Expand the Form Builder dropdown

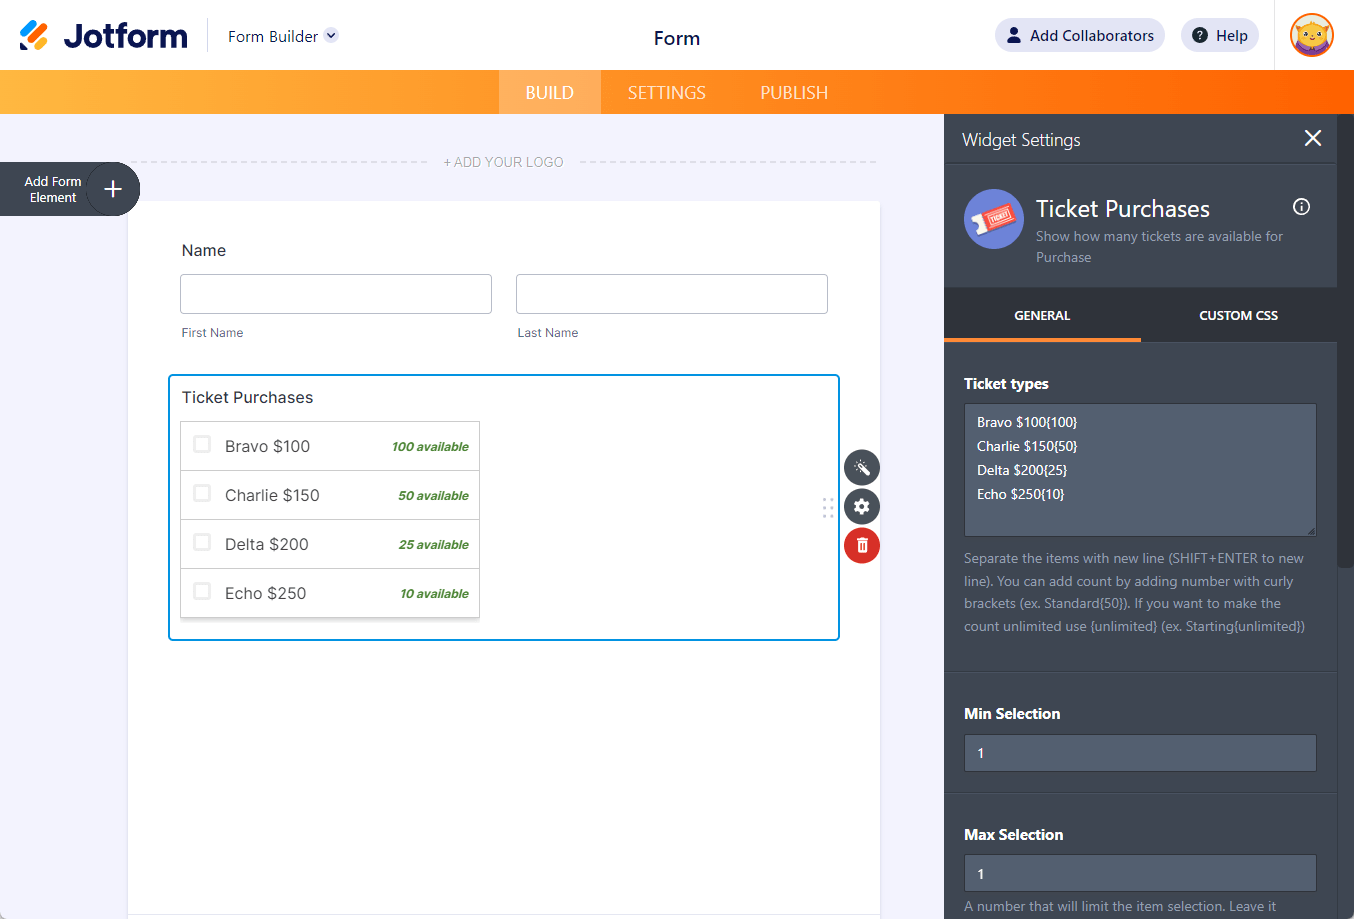point(283,36)
